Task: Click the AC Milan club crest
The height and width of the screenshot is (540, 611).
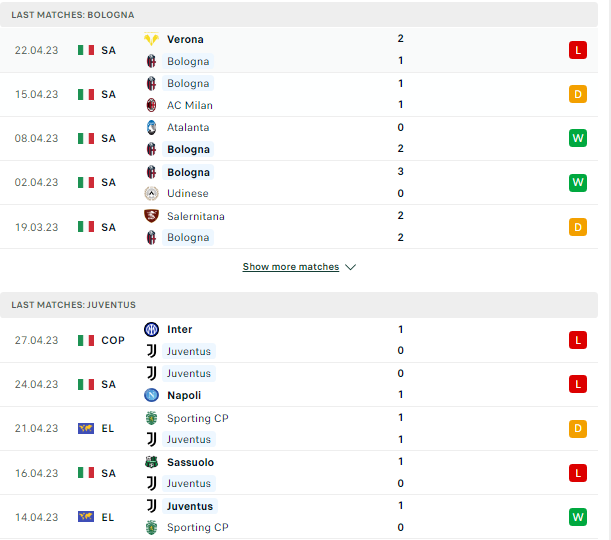Action: (x=151, y=105)
